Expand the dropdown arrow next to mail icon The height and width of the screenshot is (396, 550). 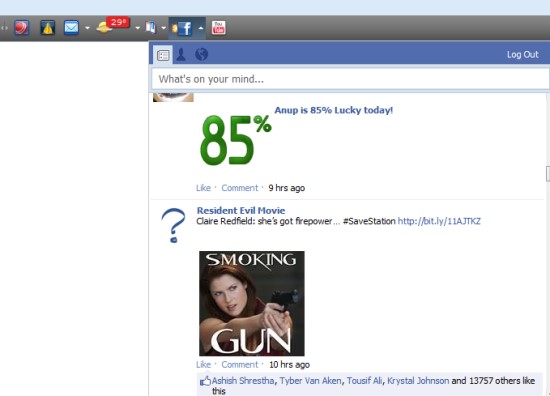tap(87, 28)
